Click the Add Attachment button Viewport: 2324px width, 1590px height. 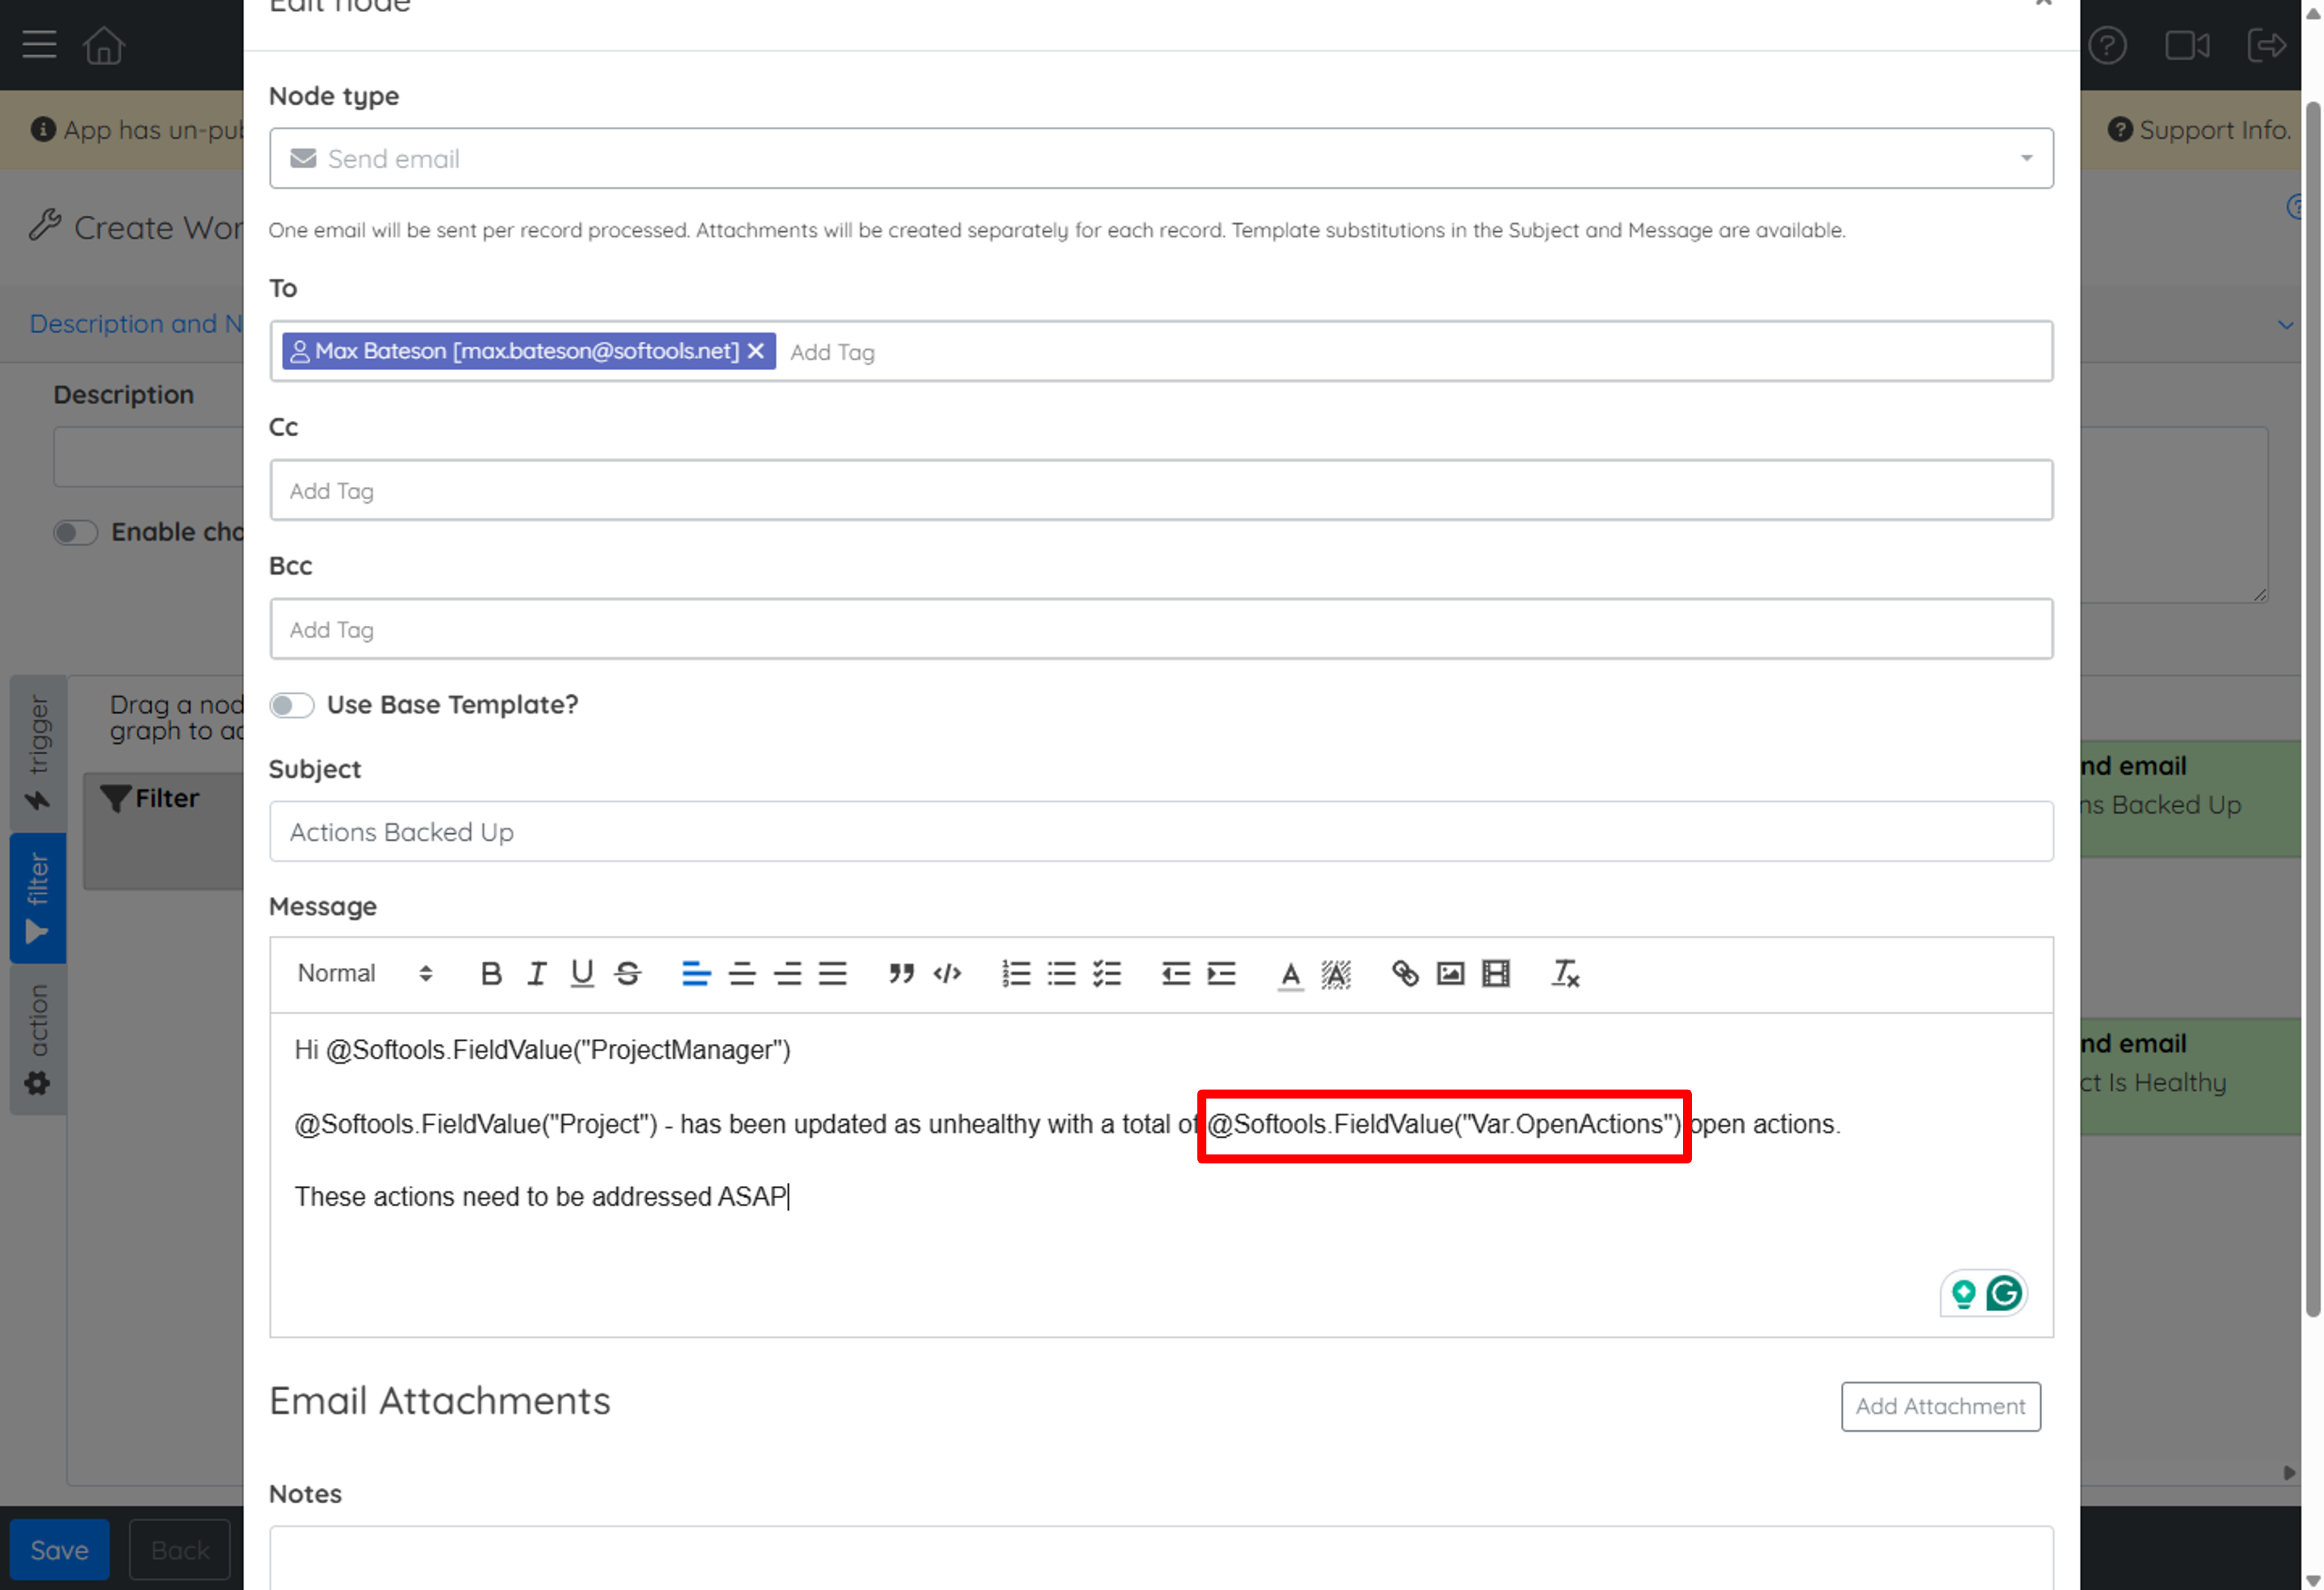1940,1406
